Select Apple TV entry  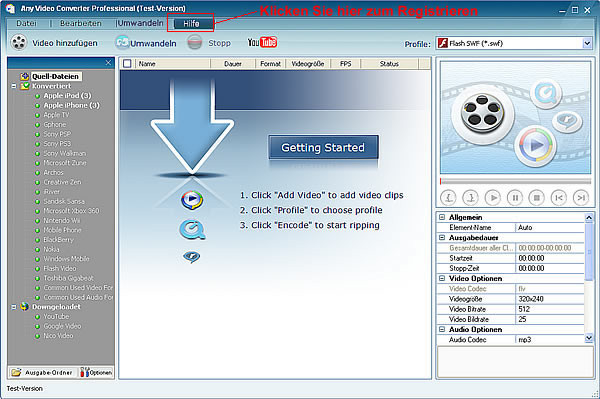[56, 115]
